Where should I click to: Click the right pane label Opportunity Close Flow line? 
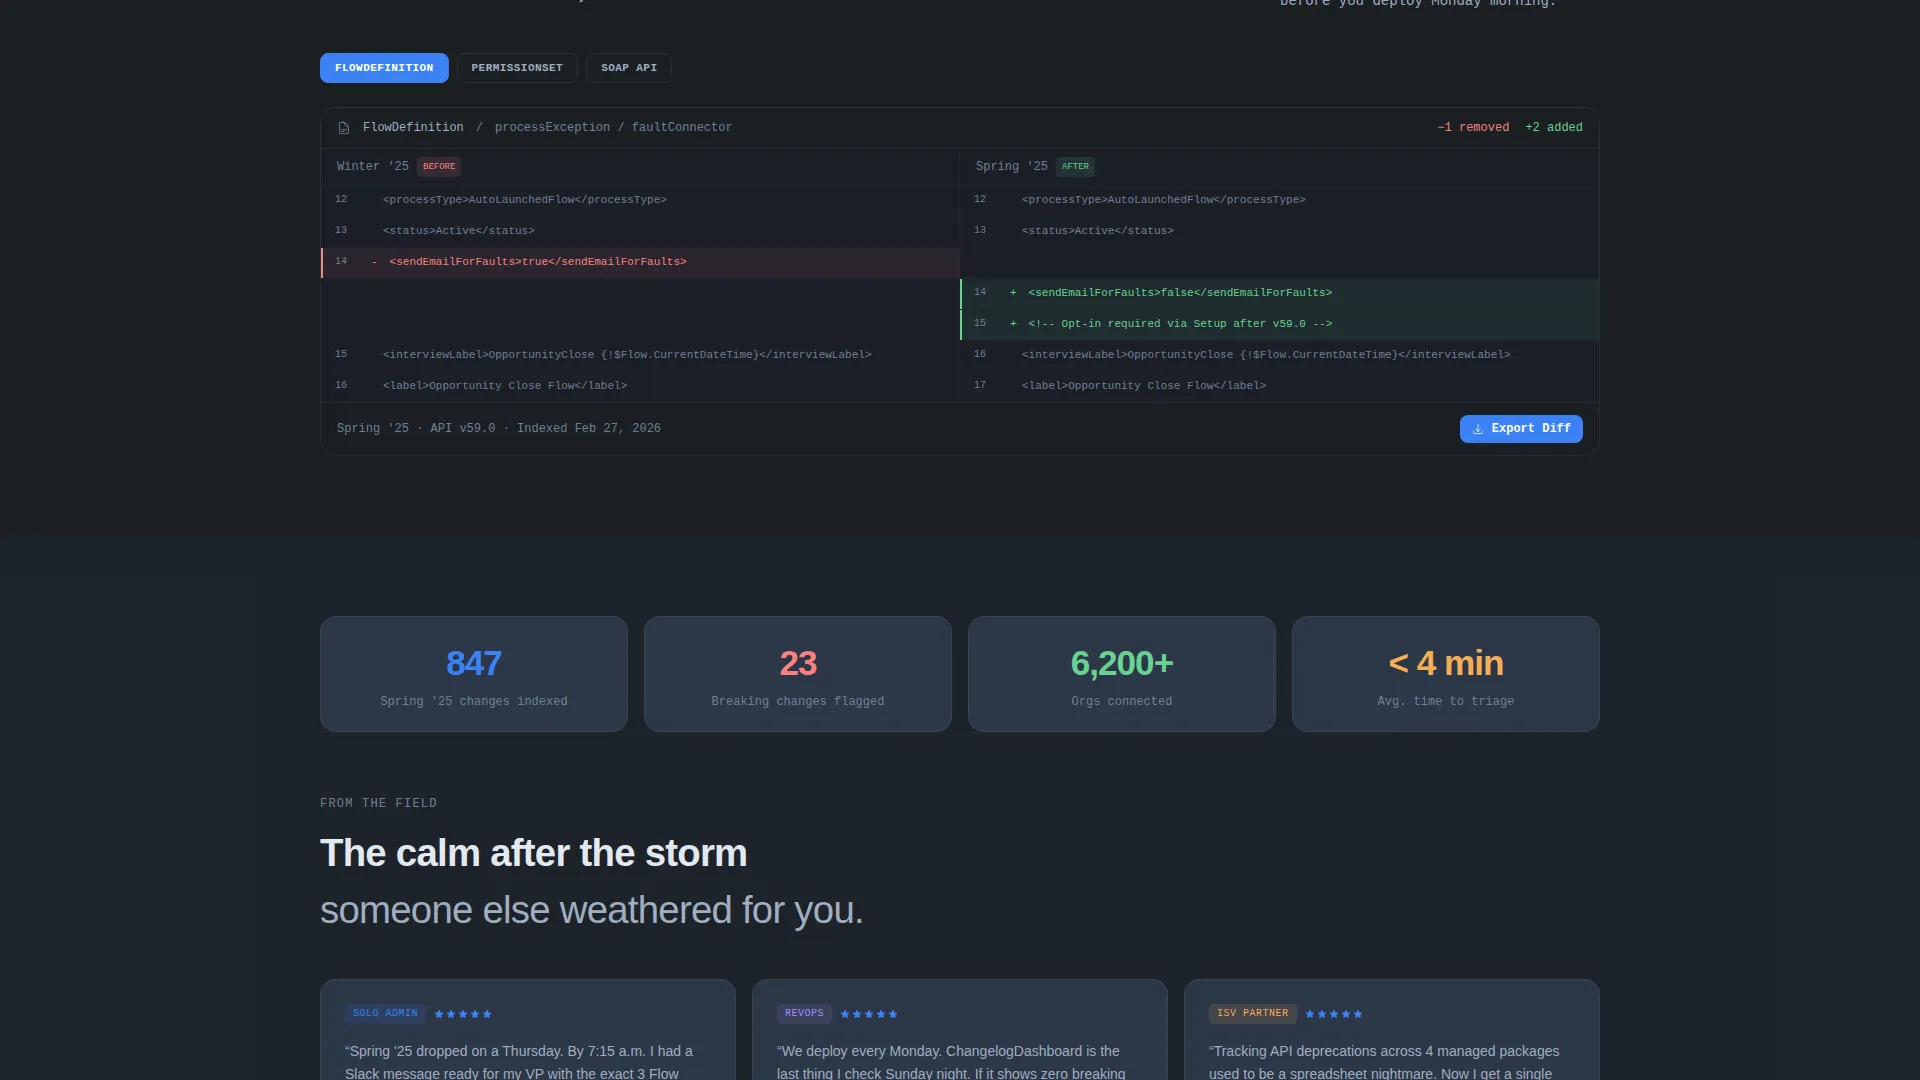tap(1279, 386)
